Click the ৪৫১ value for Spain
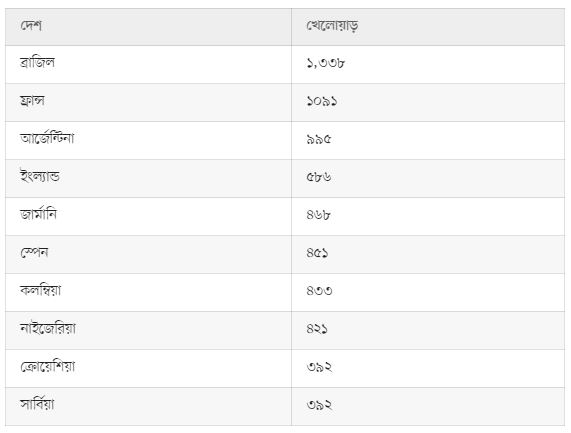The width and height of the screenshot is (571, 433). click(x=318, y=253)
